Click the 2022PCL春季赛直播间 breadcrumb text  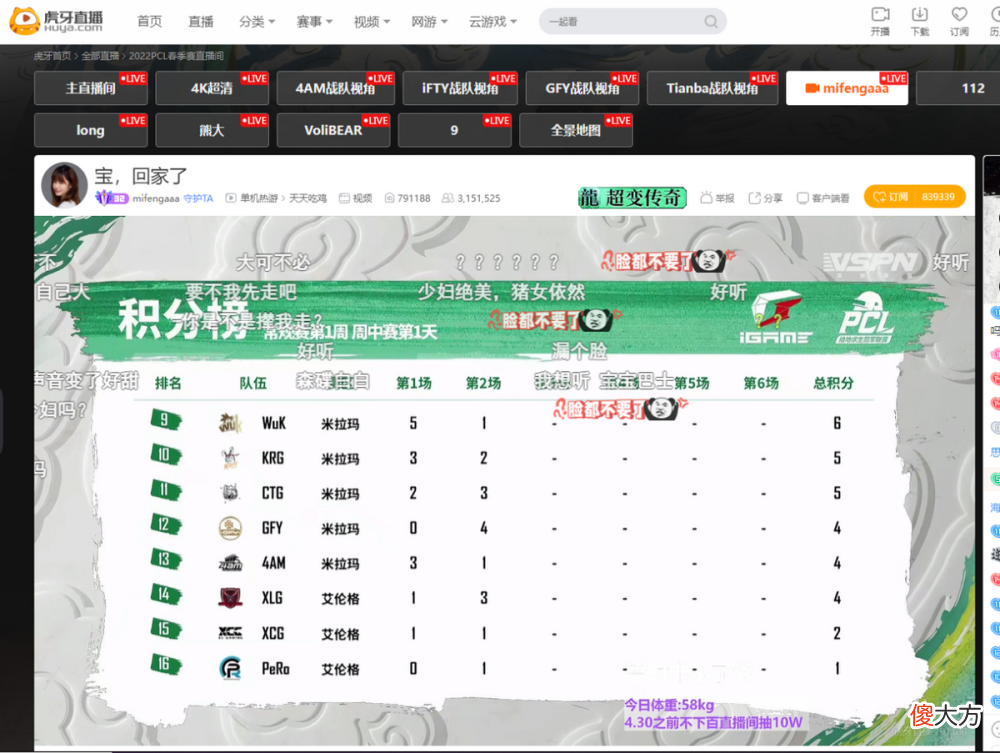point(177,55)
